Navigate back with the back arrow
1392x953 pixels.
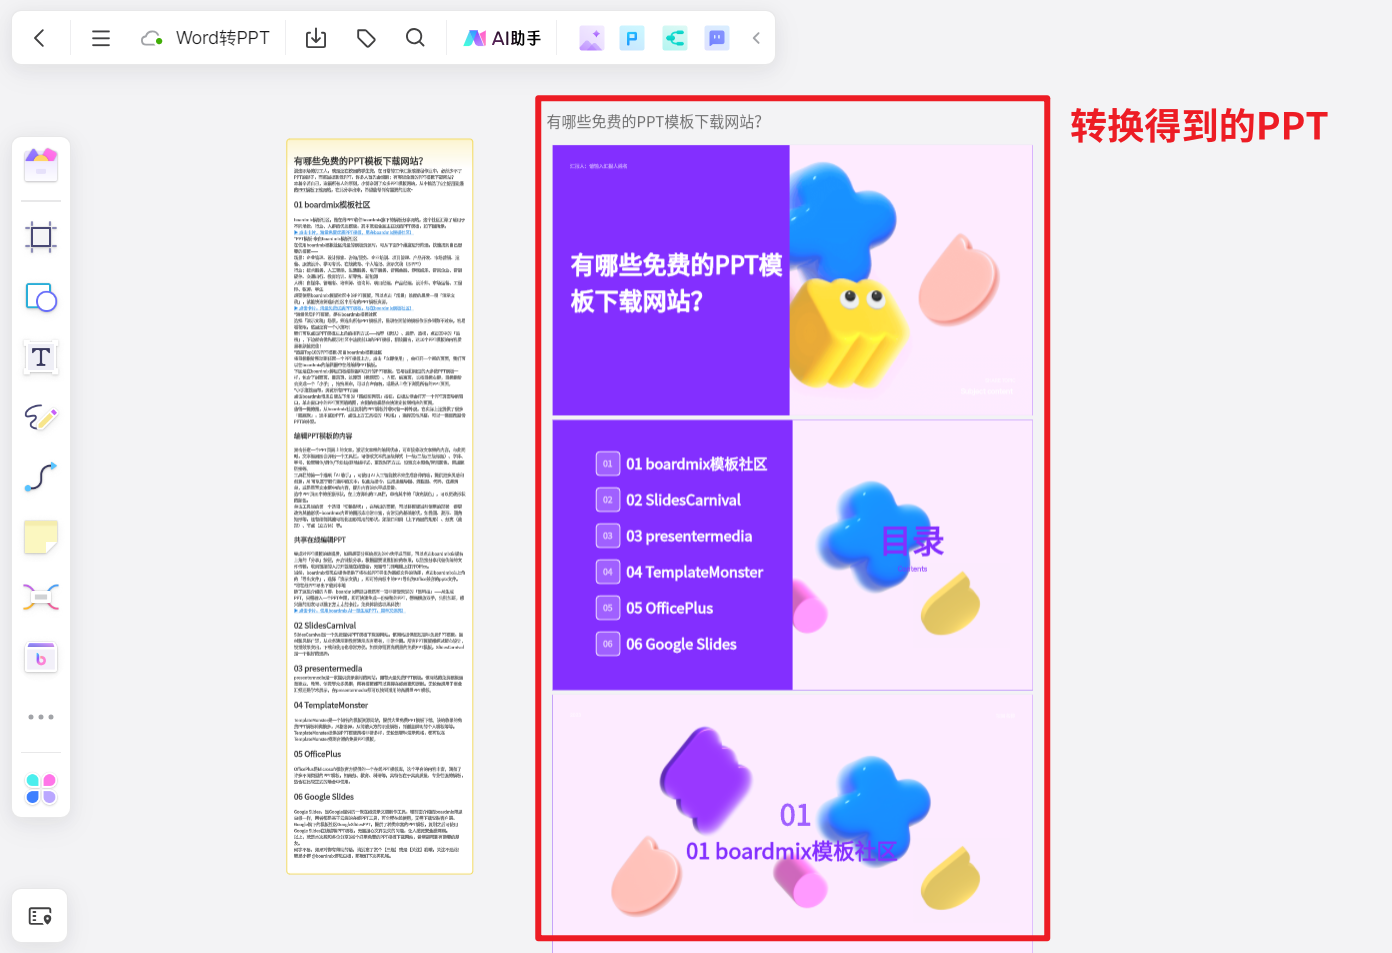[x=40, y=37]
